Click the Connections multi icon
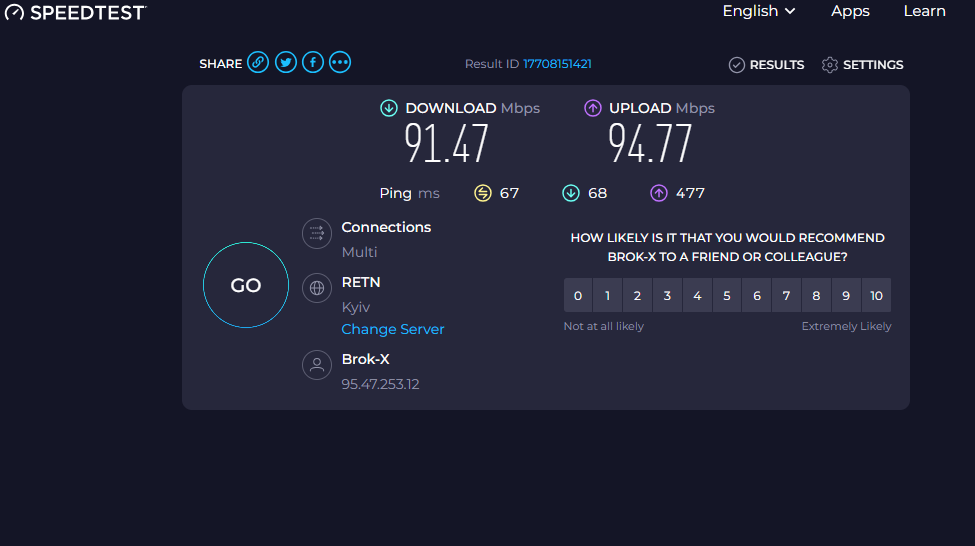 pos(317,234)
